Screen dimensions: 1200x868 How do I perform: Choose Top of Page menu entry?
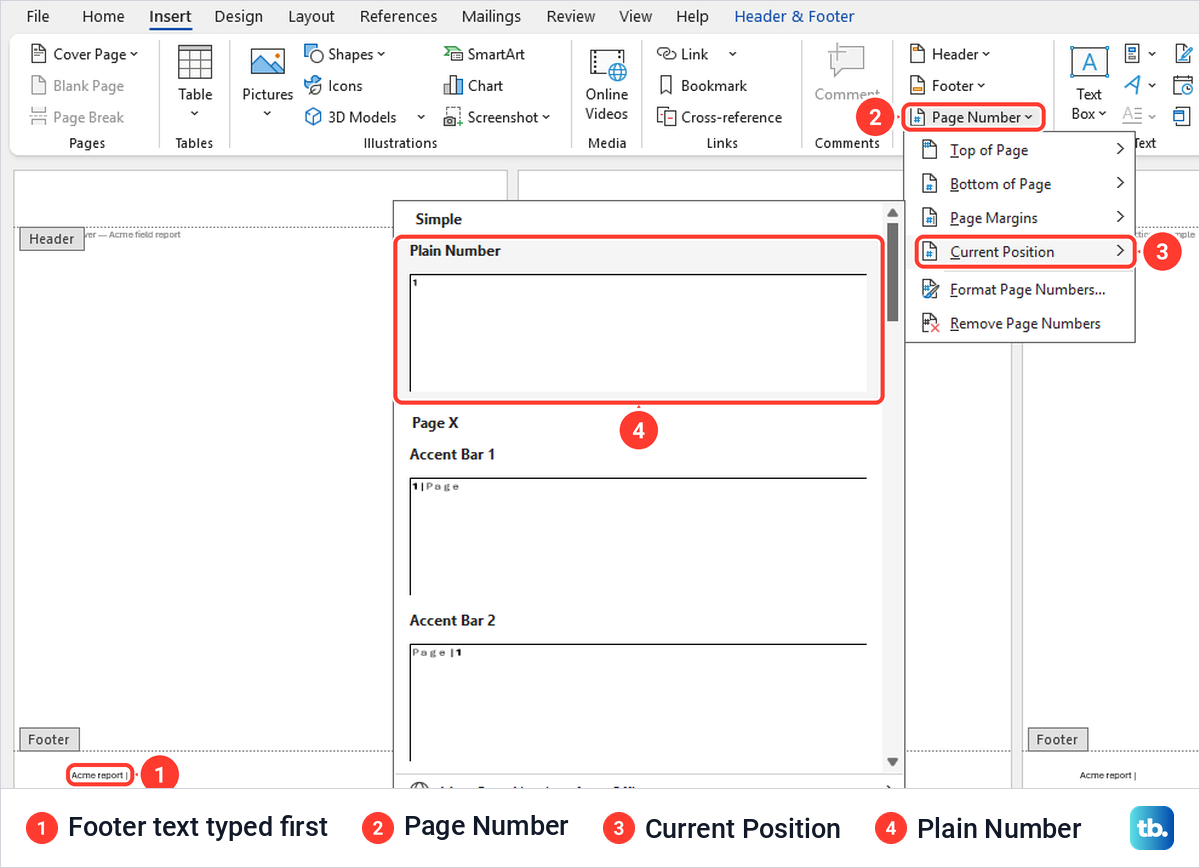coord(1020,150)
